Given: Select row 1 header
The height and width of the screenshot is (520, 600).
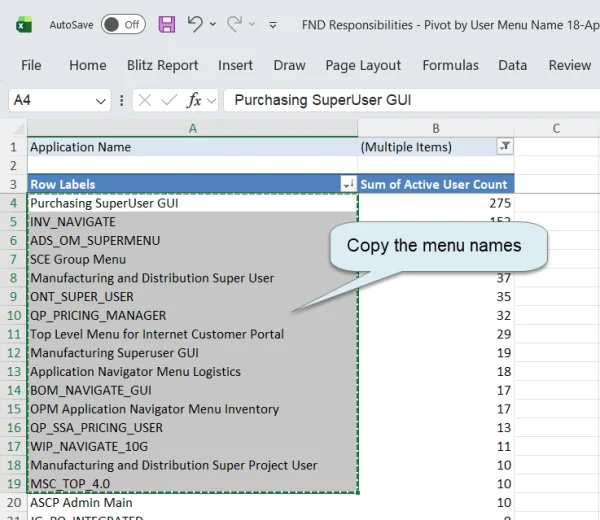Looking at the screenshot, I should coord(13,147).
